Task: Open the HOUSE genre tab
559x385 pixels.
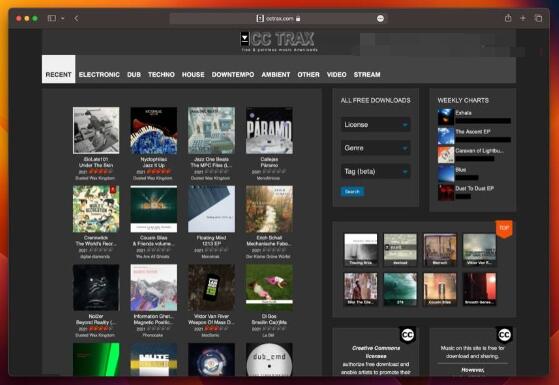Action: click(x=193, y=75)
